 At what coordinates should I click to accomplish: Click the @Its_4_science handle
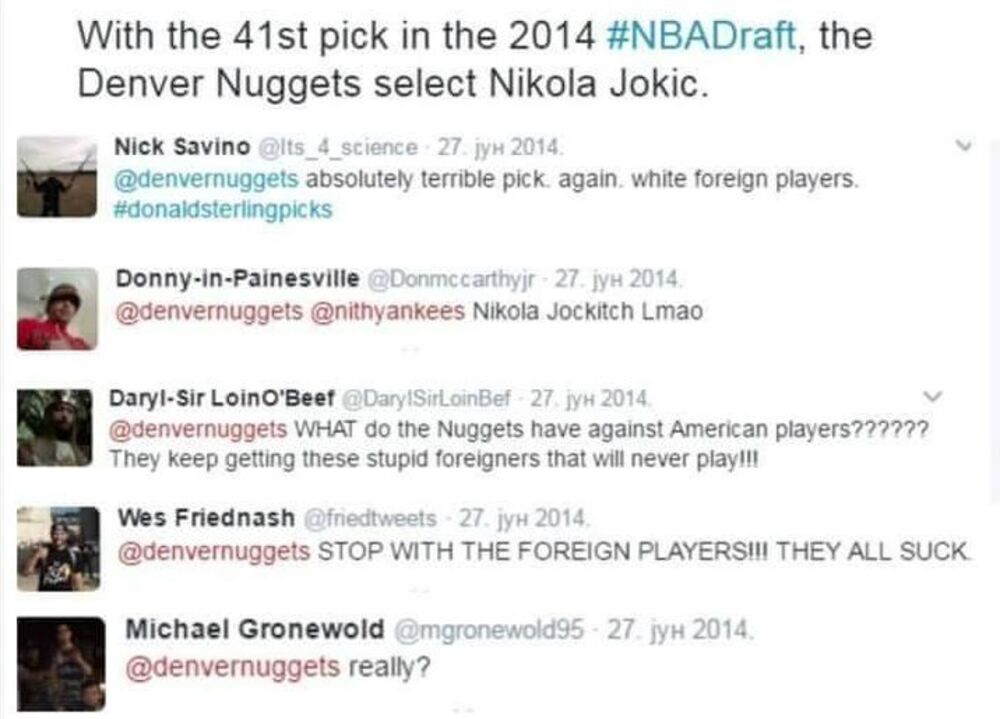(337, 147)
